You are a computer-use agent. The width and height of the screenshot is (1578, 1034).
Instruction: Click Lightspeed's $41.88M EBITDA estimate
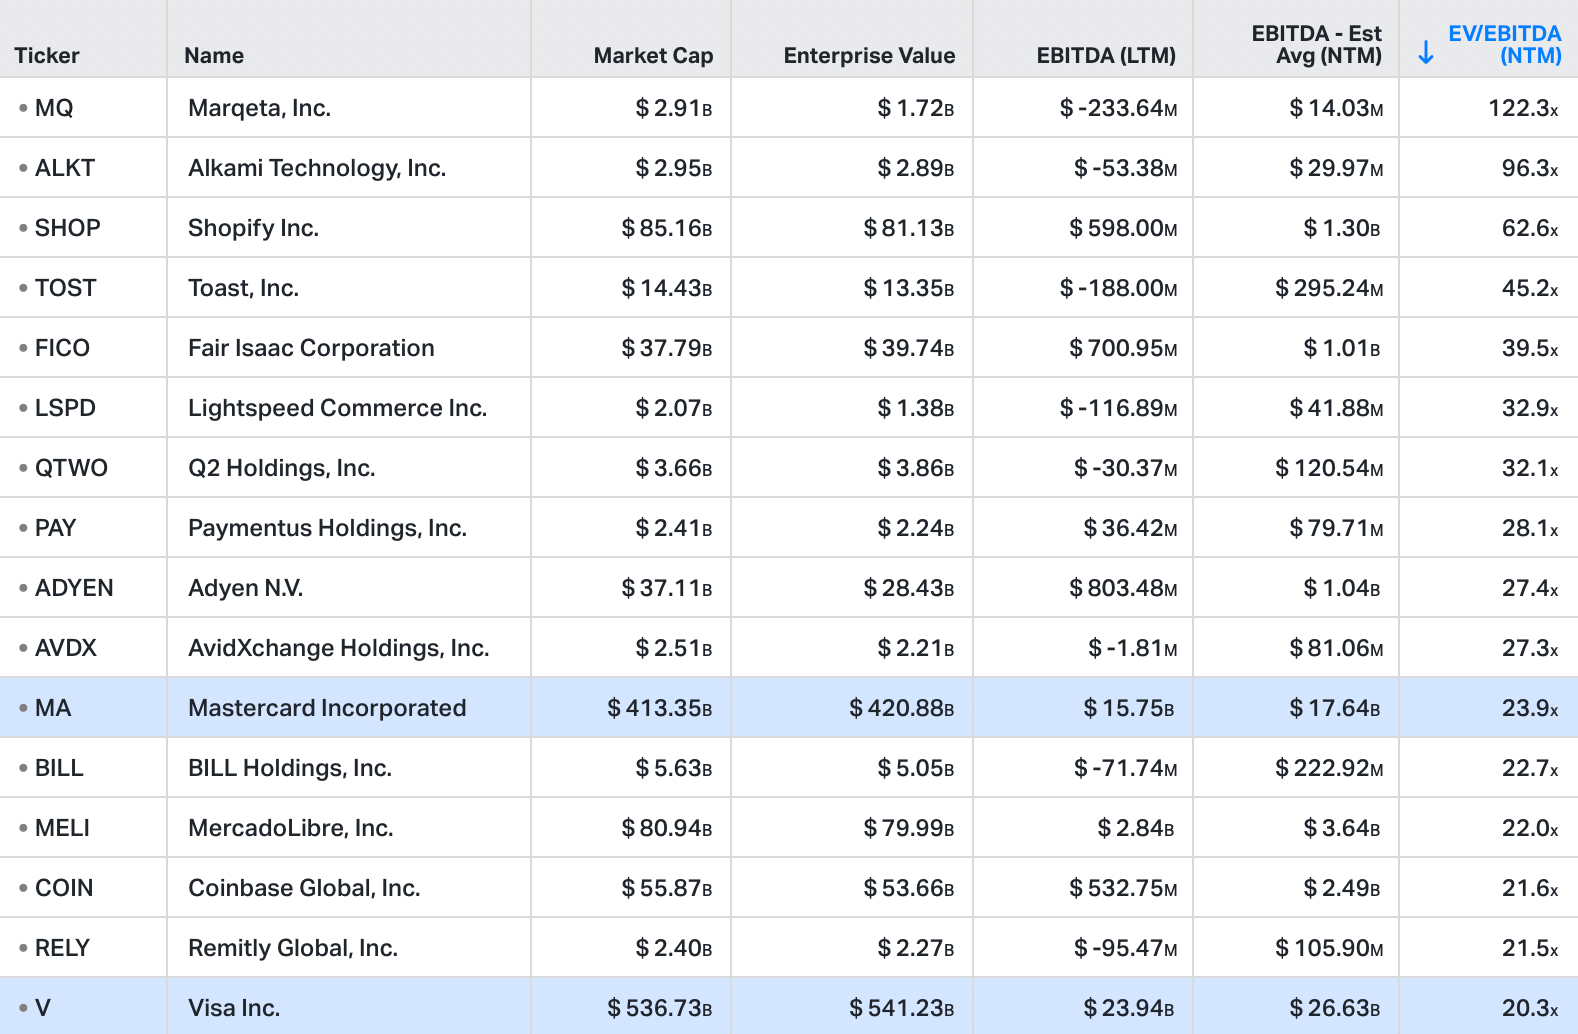pos(1336,408)
